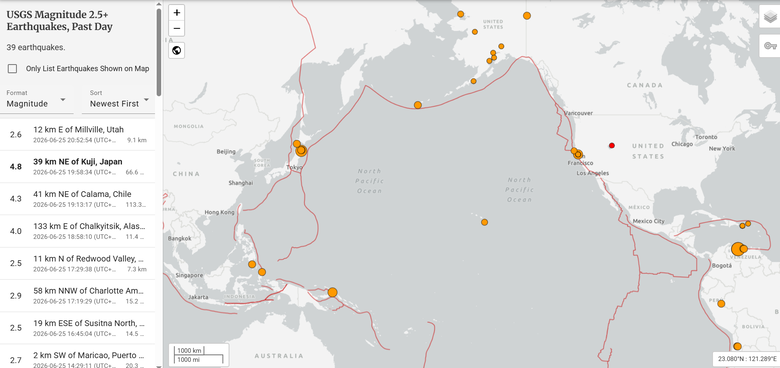Open 11 km N of Redwood Valley entry
780x368 pixels.
coord(78,264)
